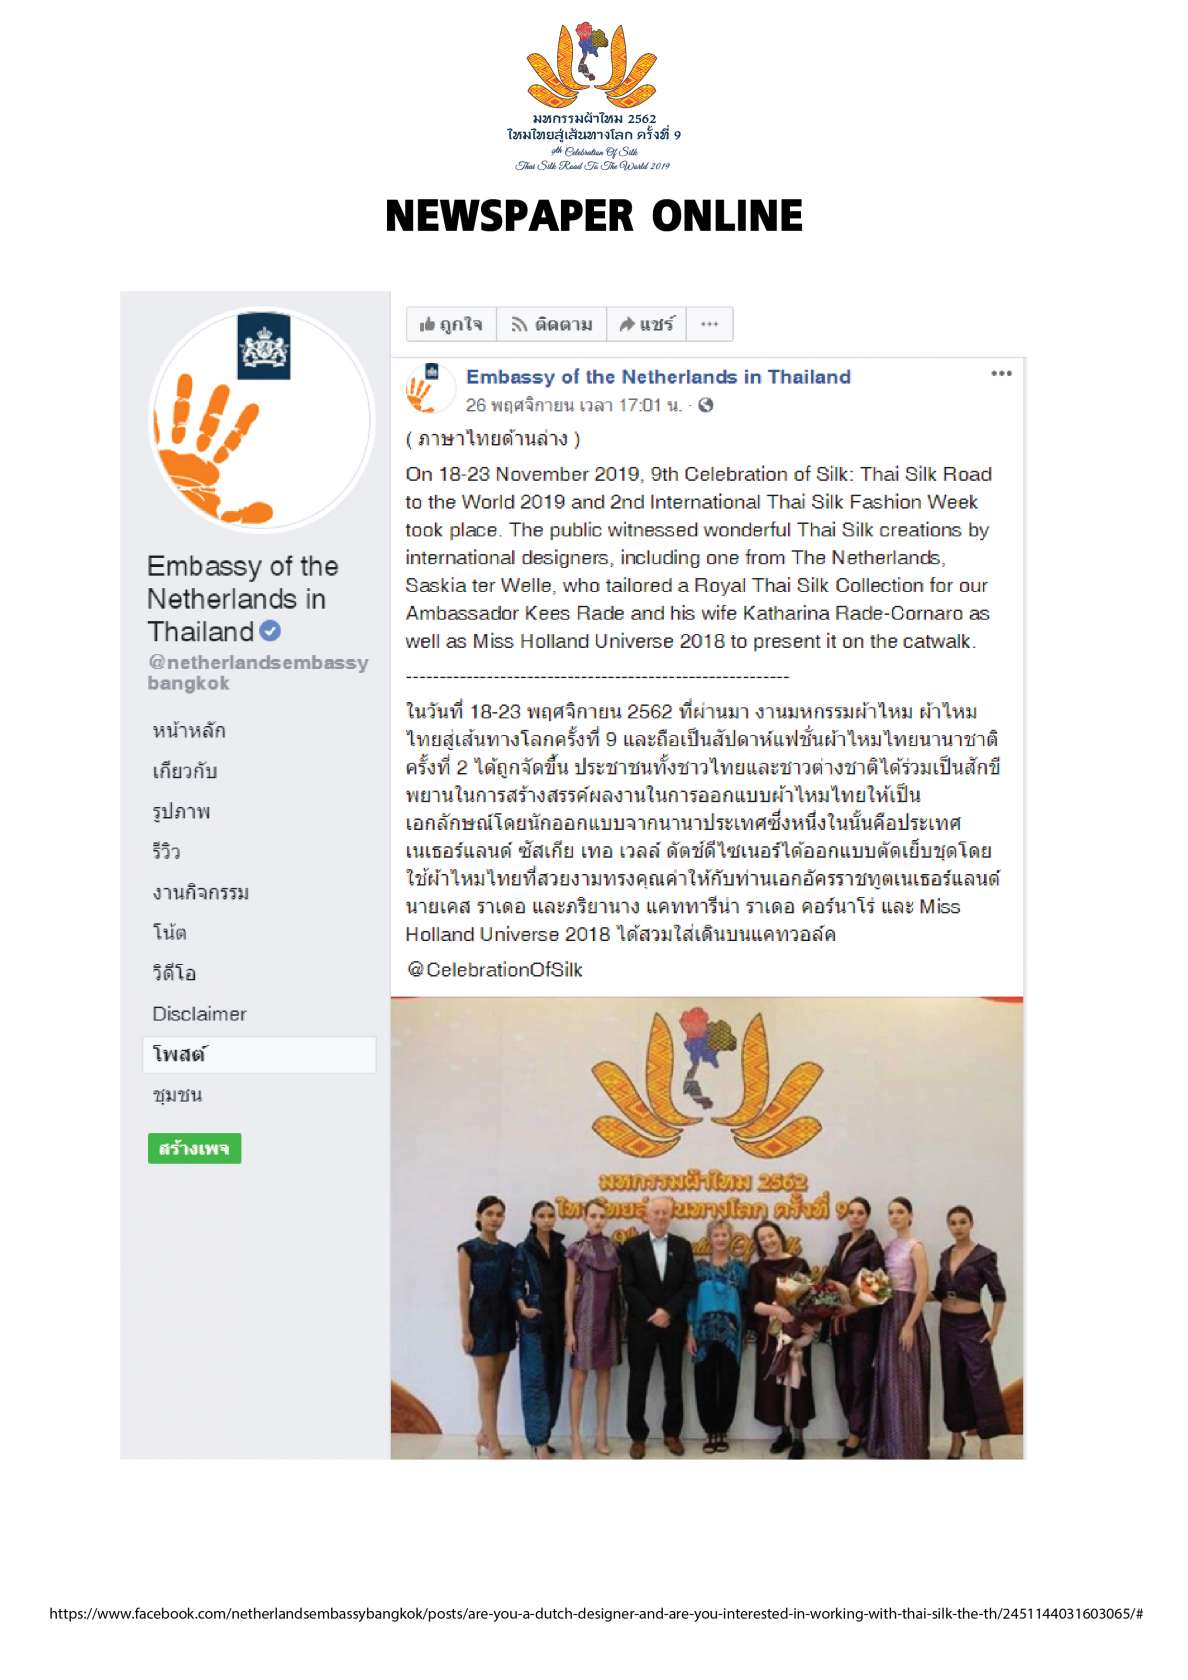Open the post options three-dot menu
This screenshot has width=1188, height=1680.
pos(1001,373)
